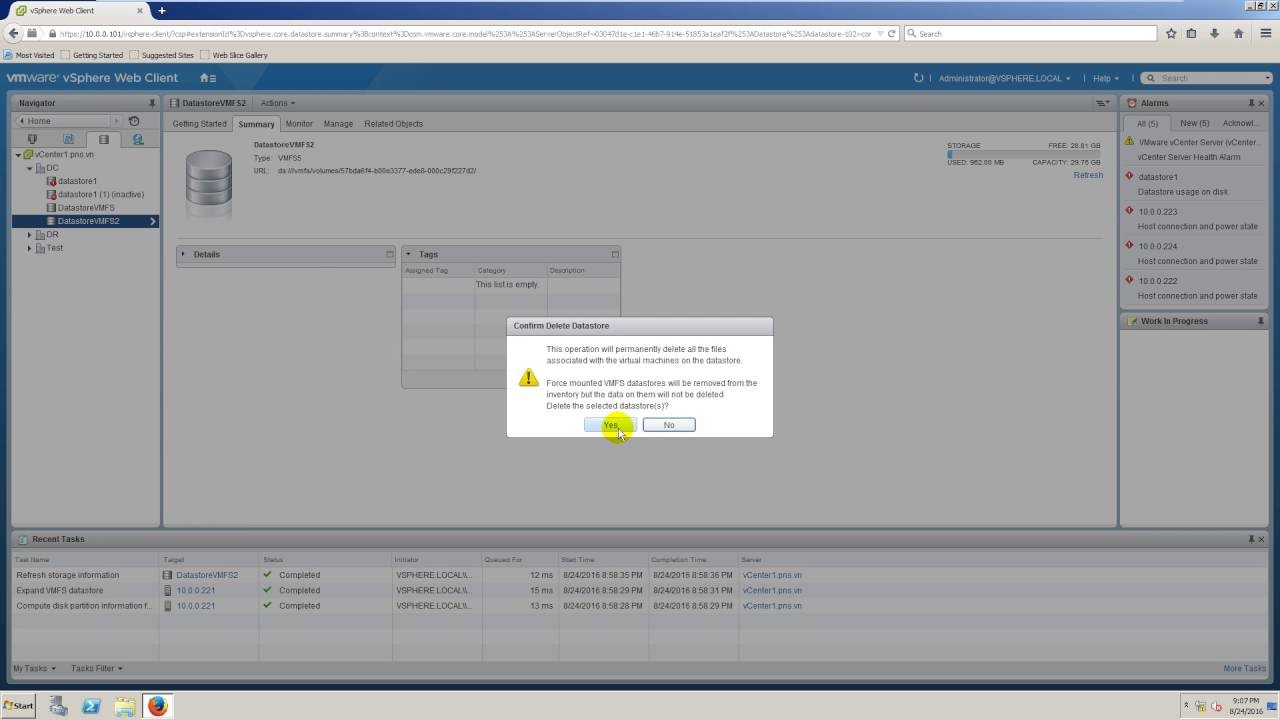The width and height of the screenshot is (1280, 720).
Task: Pin the Work In Progress panel
Action: pos(1260,321)
